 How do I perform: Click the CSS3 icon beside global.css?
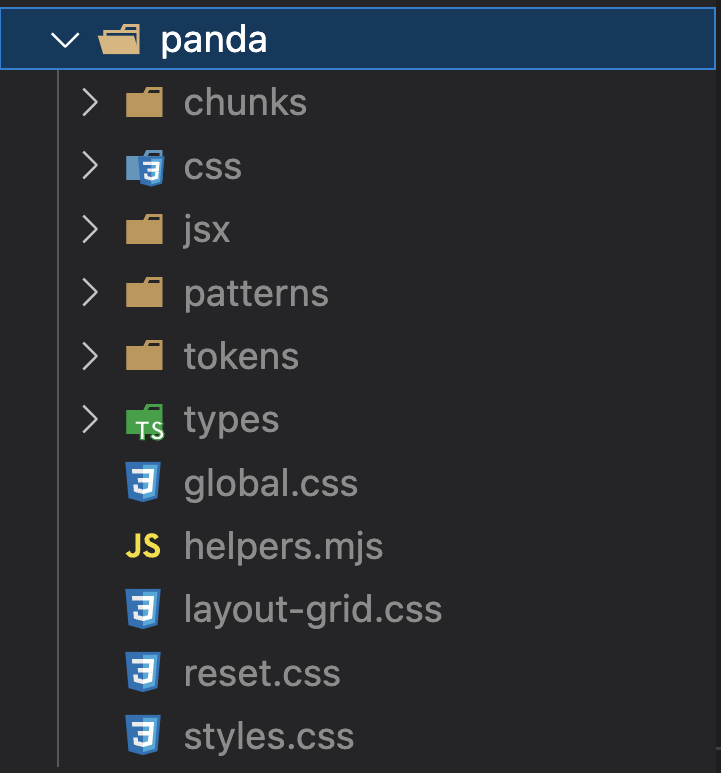143,484
